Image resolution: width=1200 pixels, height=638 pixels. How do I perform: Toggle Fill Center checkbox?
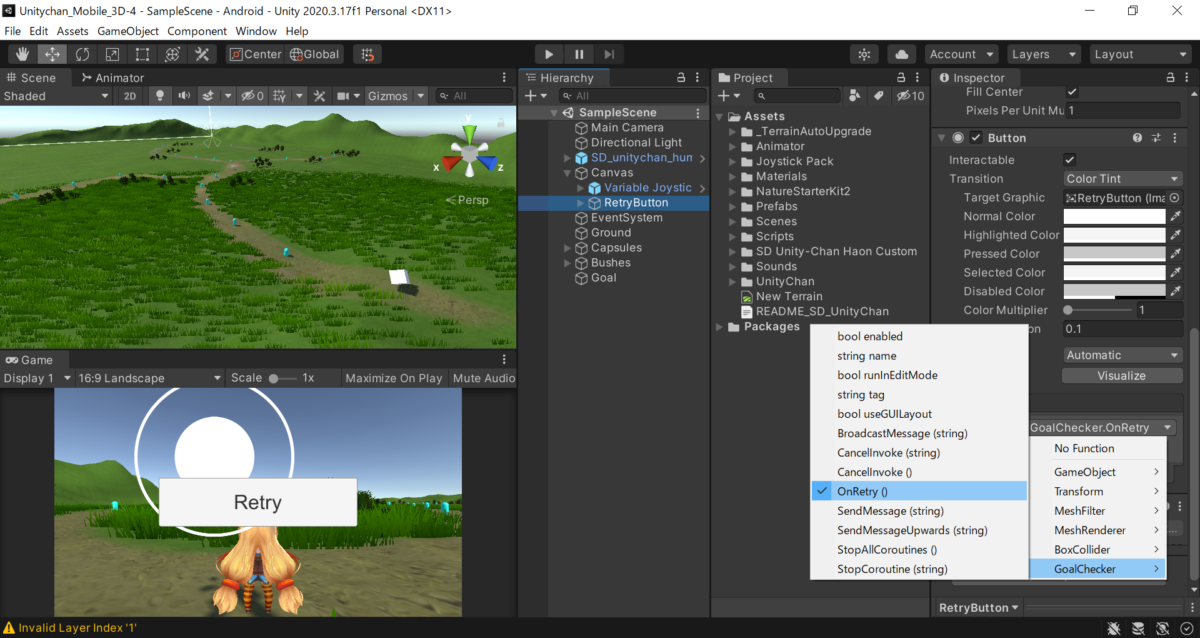(x=1072, y=92)
